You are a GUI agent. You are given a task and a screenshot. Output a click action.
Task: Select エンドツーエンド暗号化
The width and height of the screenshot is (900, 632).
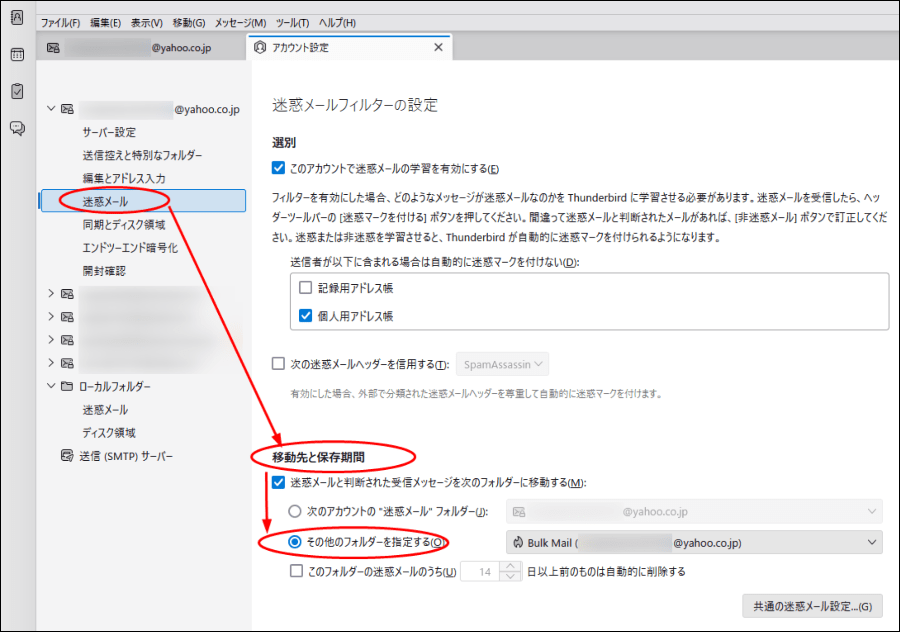pos(130,247)
